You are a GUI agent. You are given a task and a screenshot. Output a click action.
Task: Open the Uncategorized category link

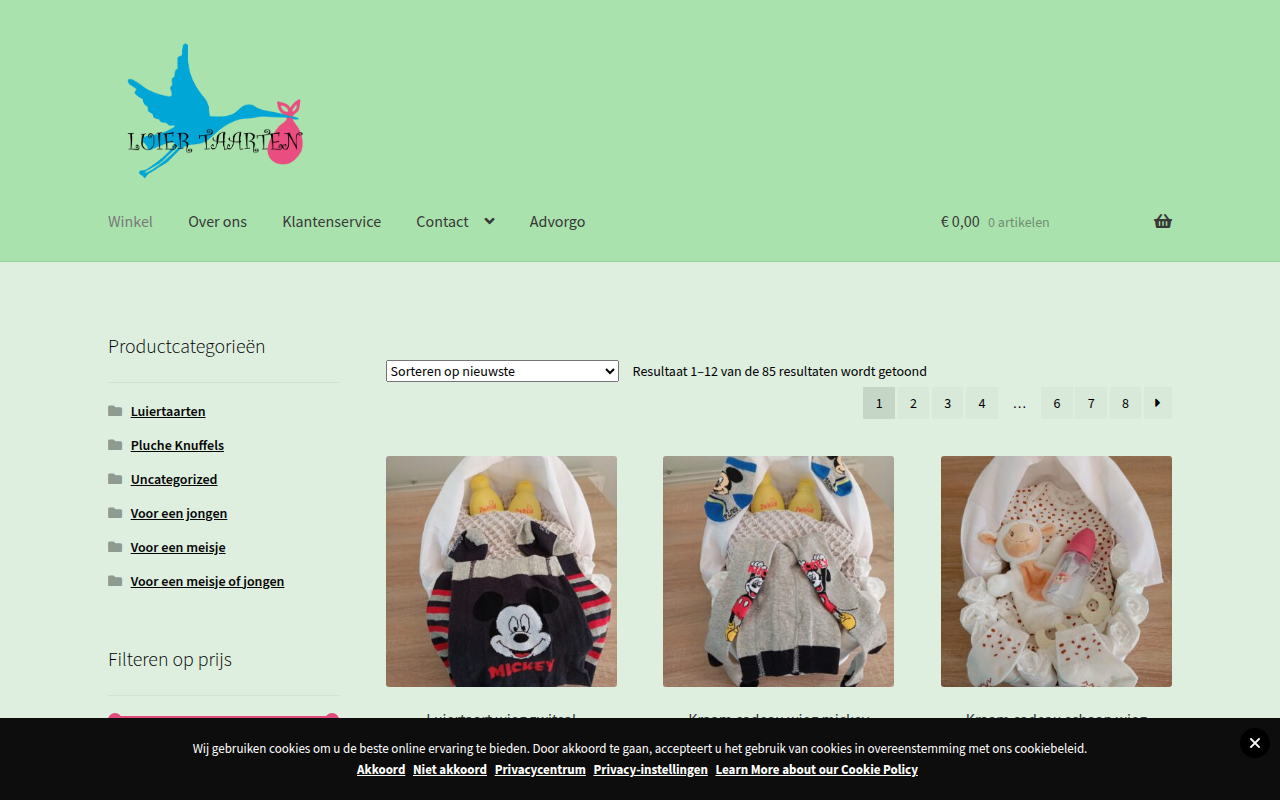[174, 479]
